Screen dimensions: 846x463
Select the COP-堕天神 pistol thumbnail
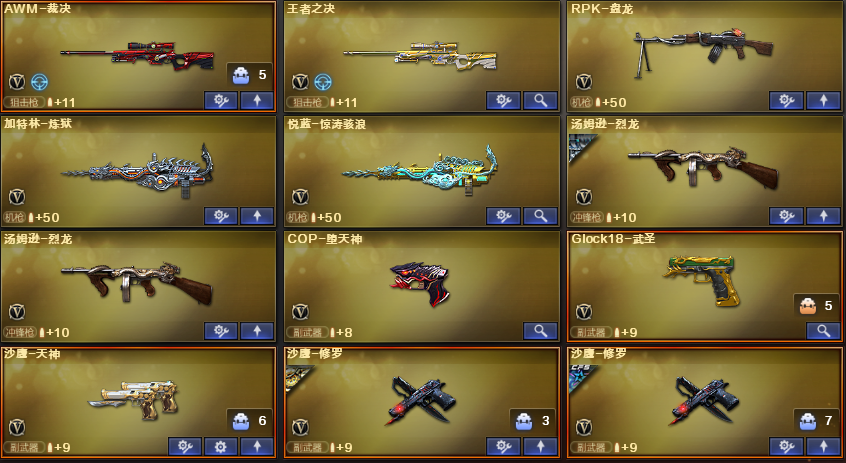pyautogui.click(x=420, y=283)
